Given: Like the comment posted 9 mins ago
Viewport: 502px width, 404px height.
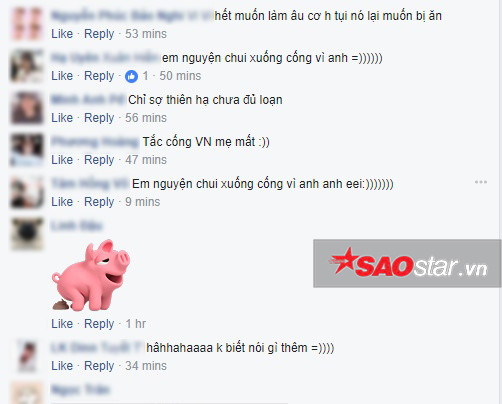Looking at the screenshot, I should pyautogui.click(x=62, y=202).
